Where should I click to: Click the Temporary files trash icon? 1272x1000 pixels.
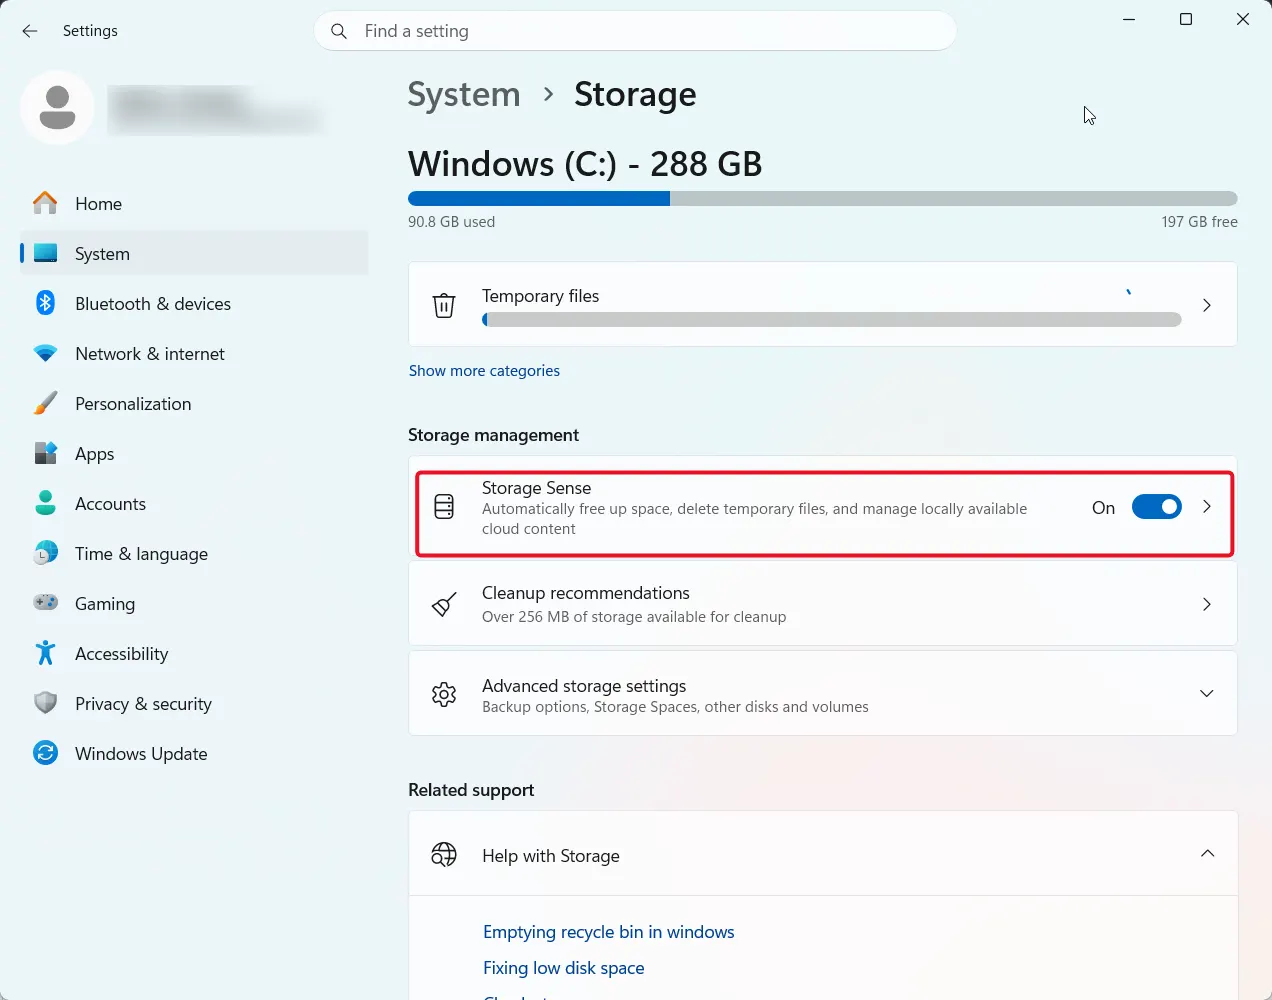(444, 305)
